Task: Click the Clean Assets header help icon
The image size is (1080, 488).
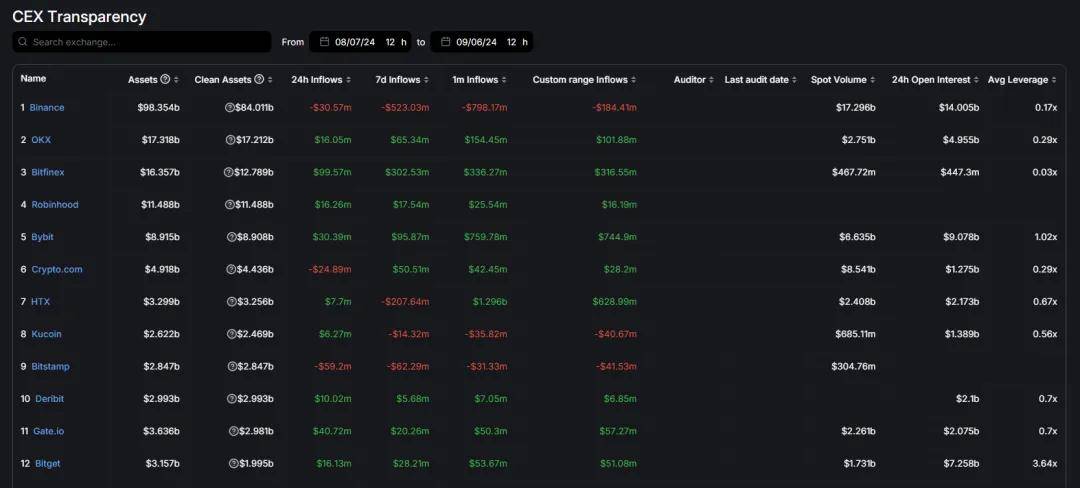Action: point(259,79)
